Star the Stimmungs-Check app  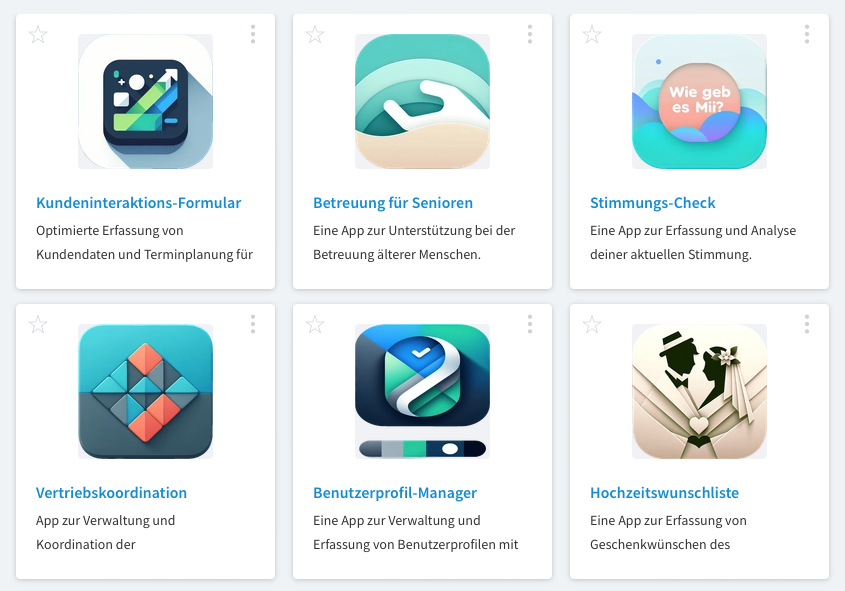click(592, 34)
